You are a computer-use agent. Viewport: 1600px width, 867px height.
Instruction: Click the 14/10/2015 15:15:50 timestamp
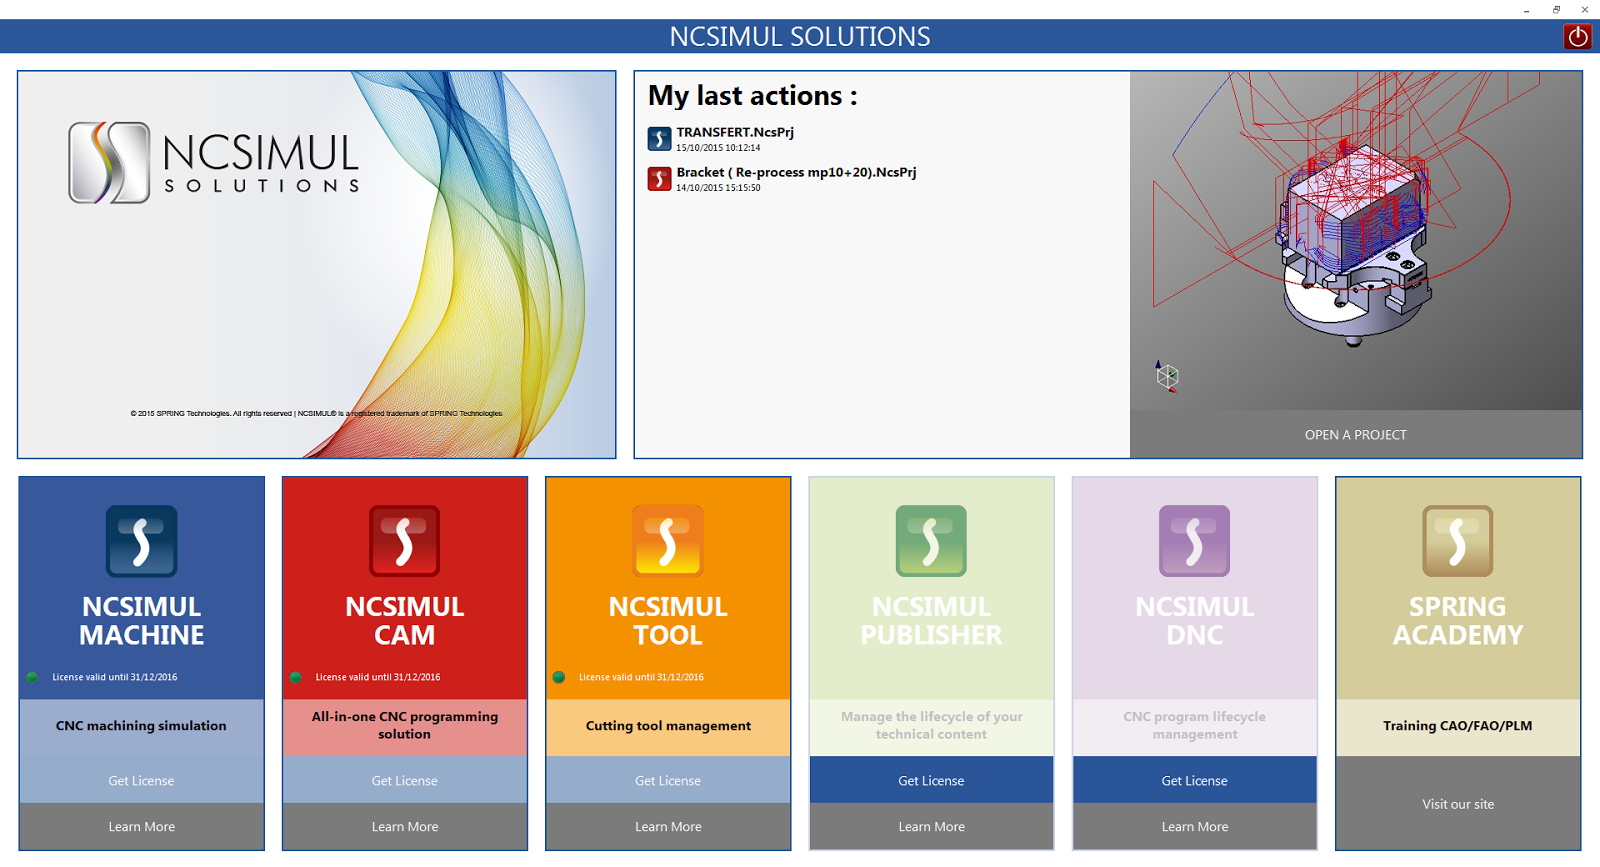[x=718, y=188]
